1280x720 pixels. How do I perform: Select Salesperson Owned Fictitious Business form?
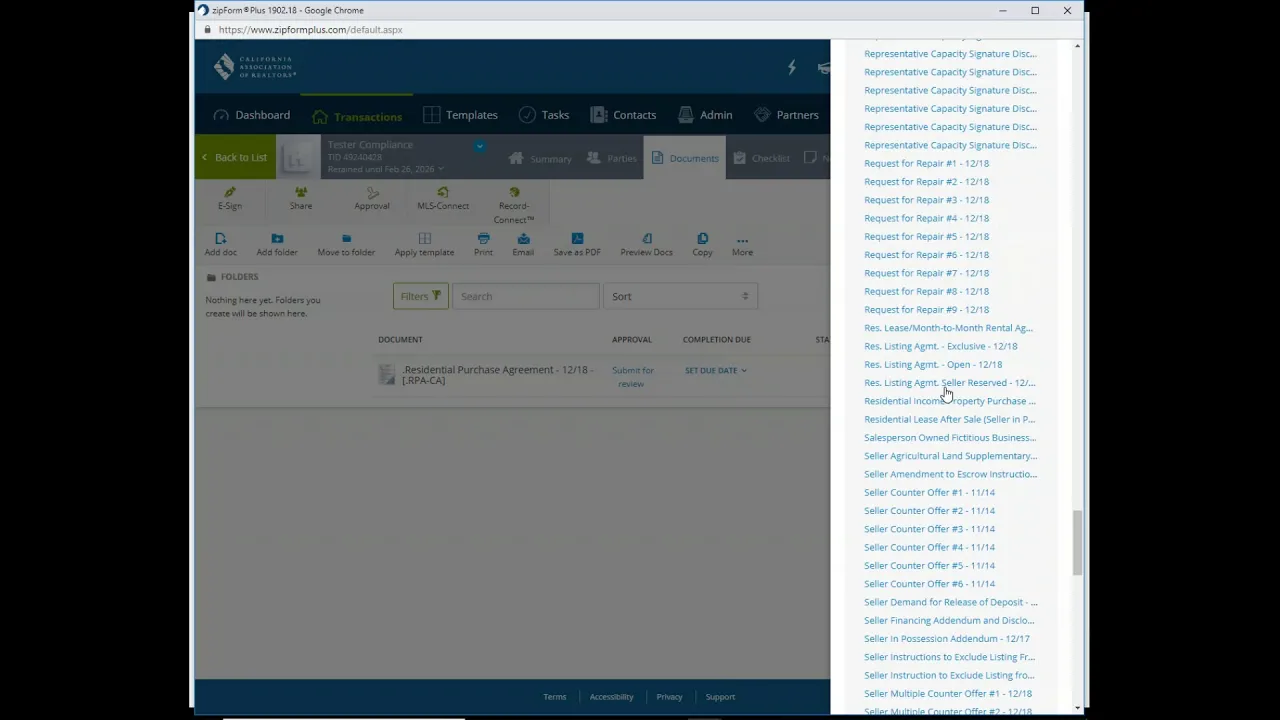949,437
